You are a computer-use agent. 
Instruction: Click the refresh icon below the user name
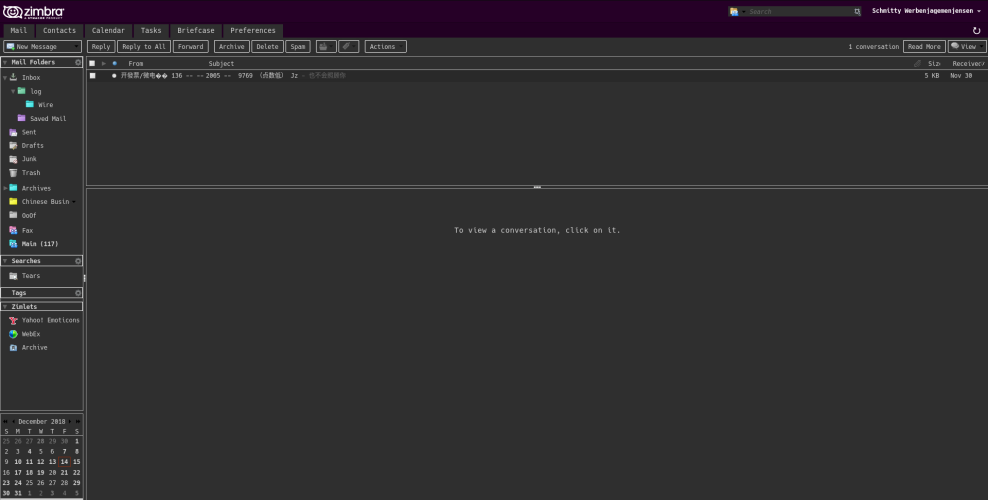click(x=977, y=30)
